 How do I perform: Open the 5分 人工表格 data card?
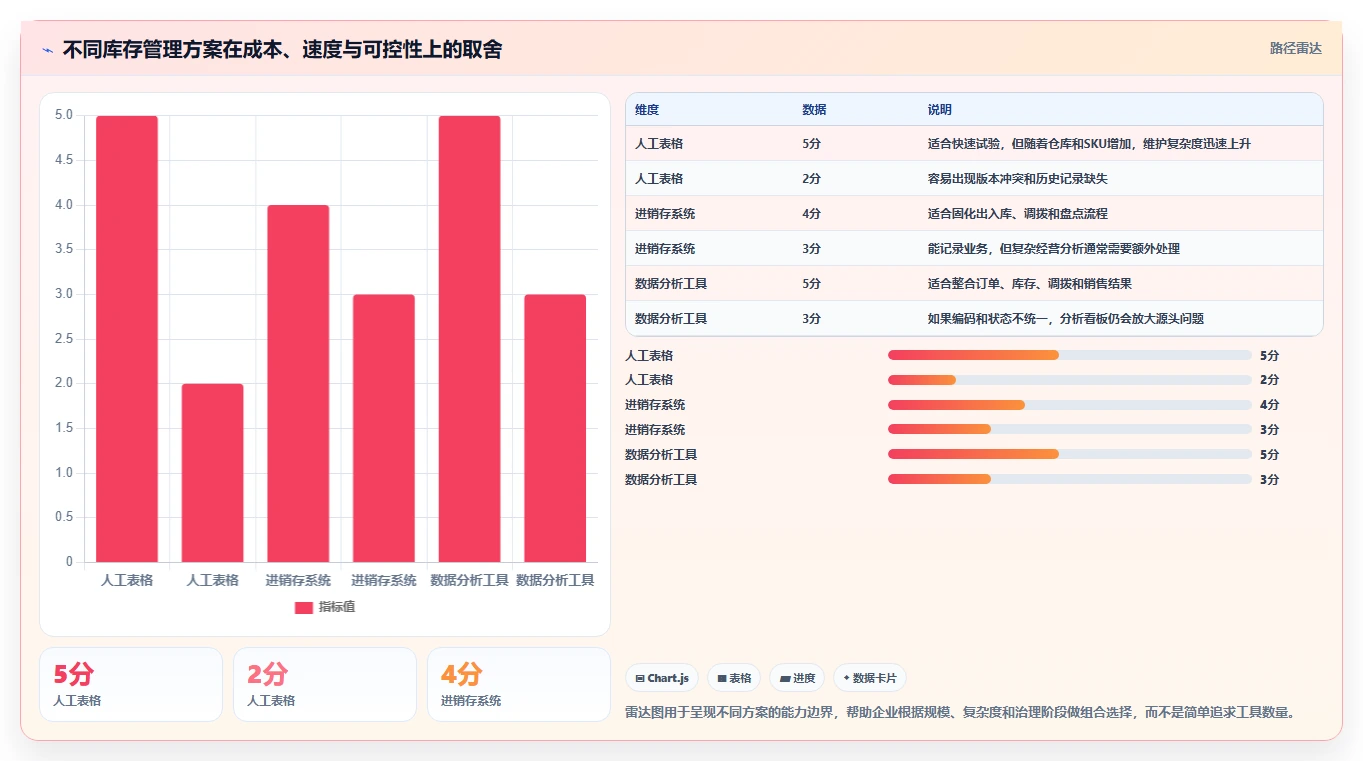click(x=131, y=684)
